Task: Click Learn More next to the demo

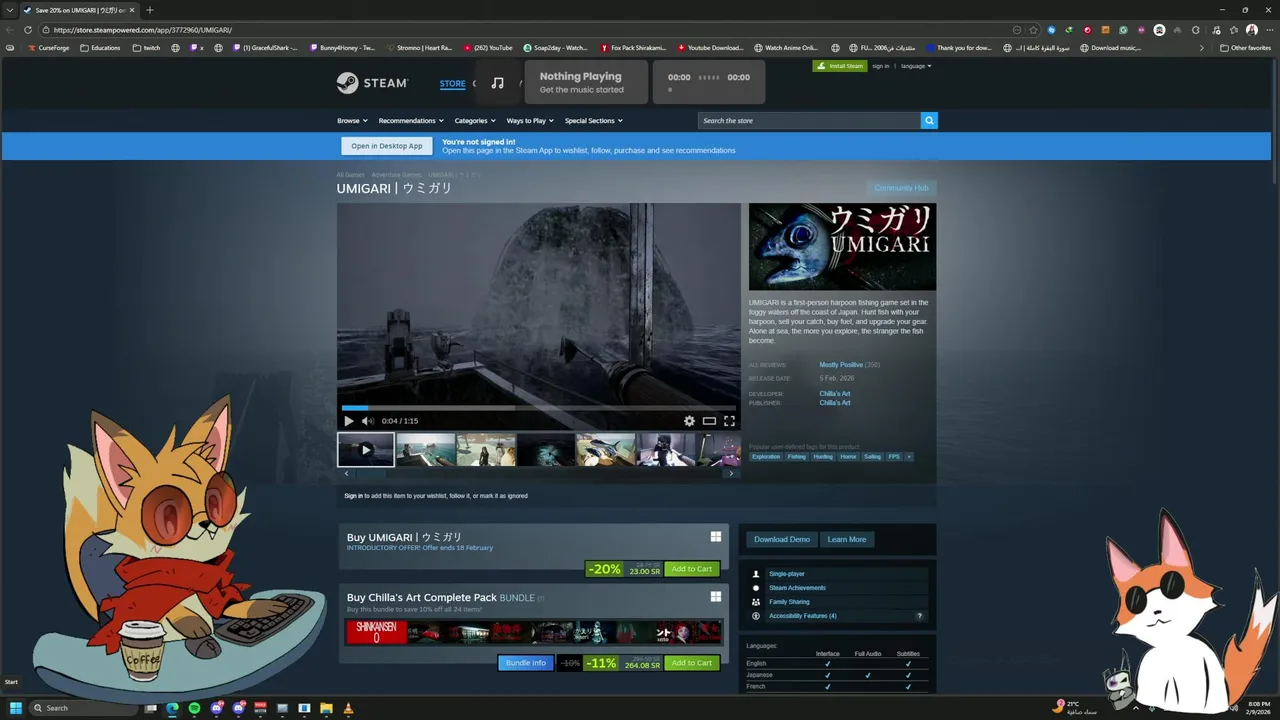Action: point(847,539)
